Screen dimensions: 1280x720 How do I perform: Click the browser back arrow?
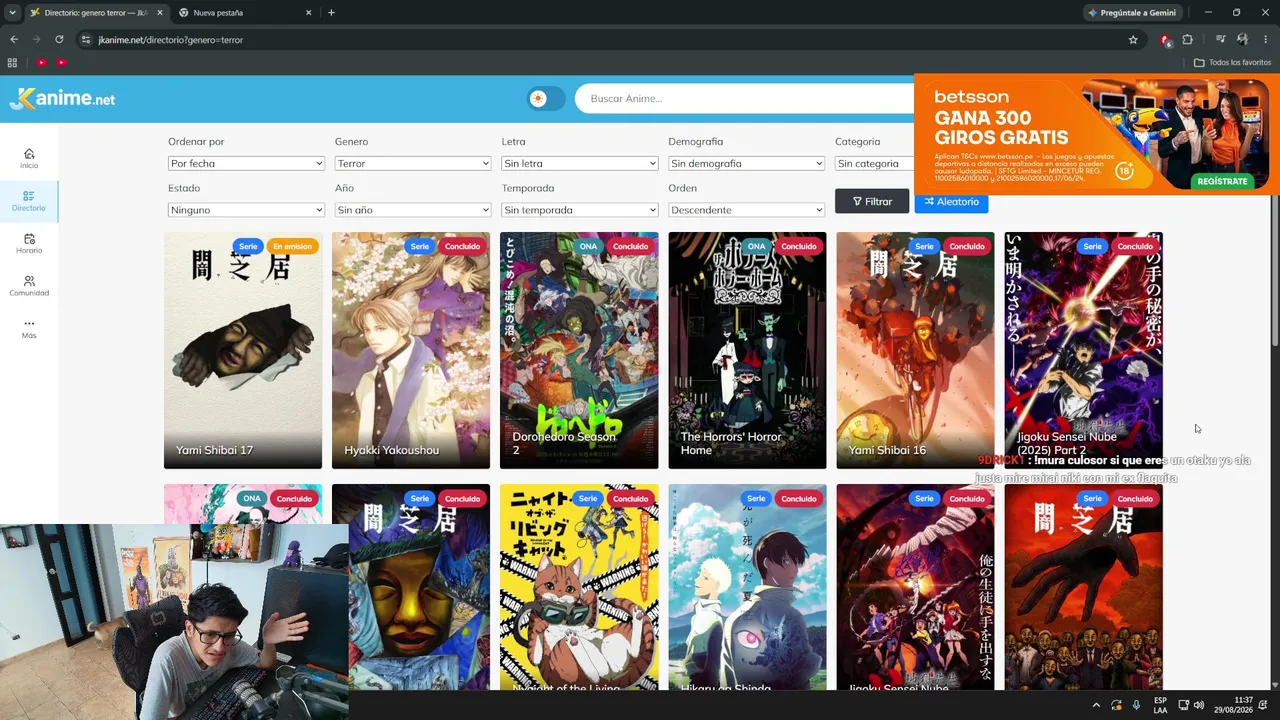pos(14,40)
